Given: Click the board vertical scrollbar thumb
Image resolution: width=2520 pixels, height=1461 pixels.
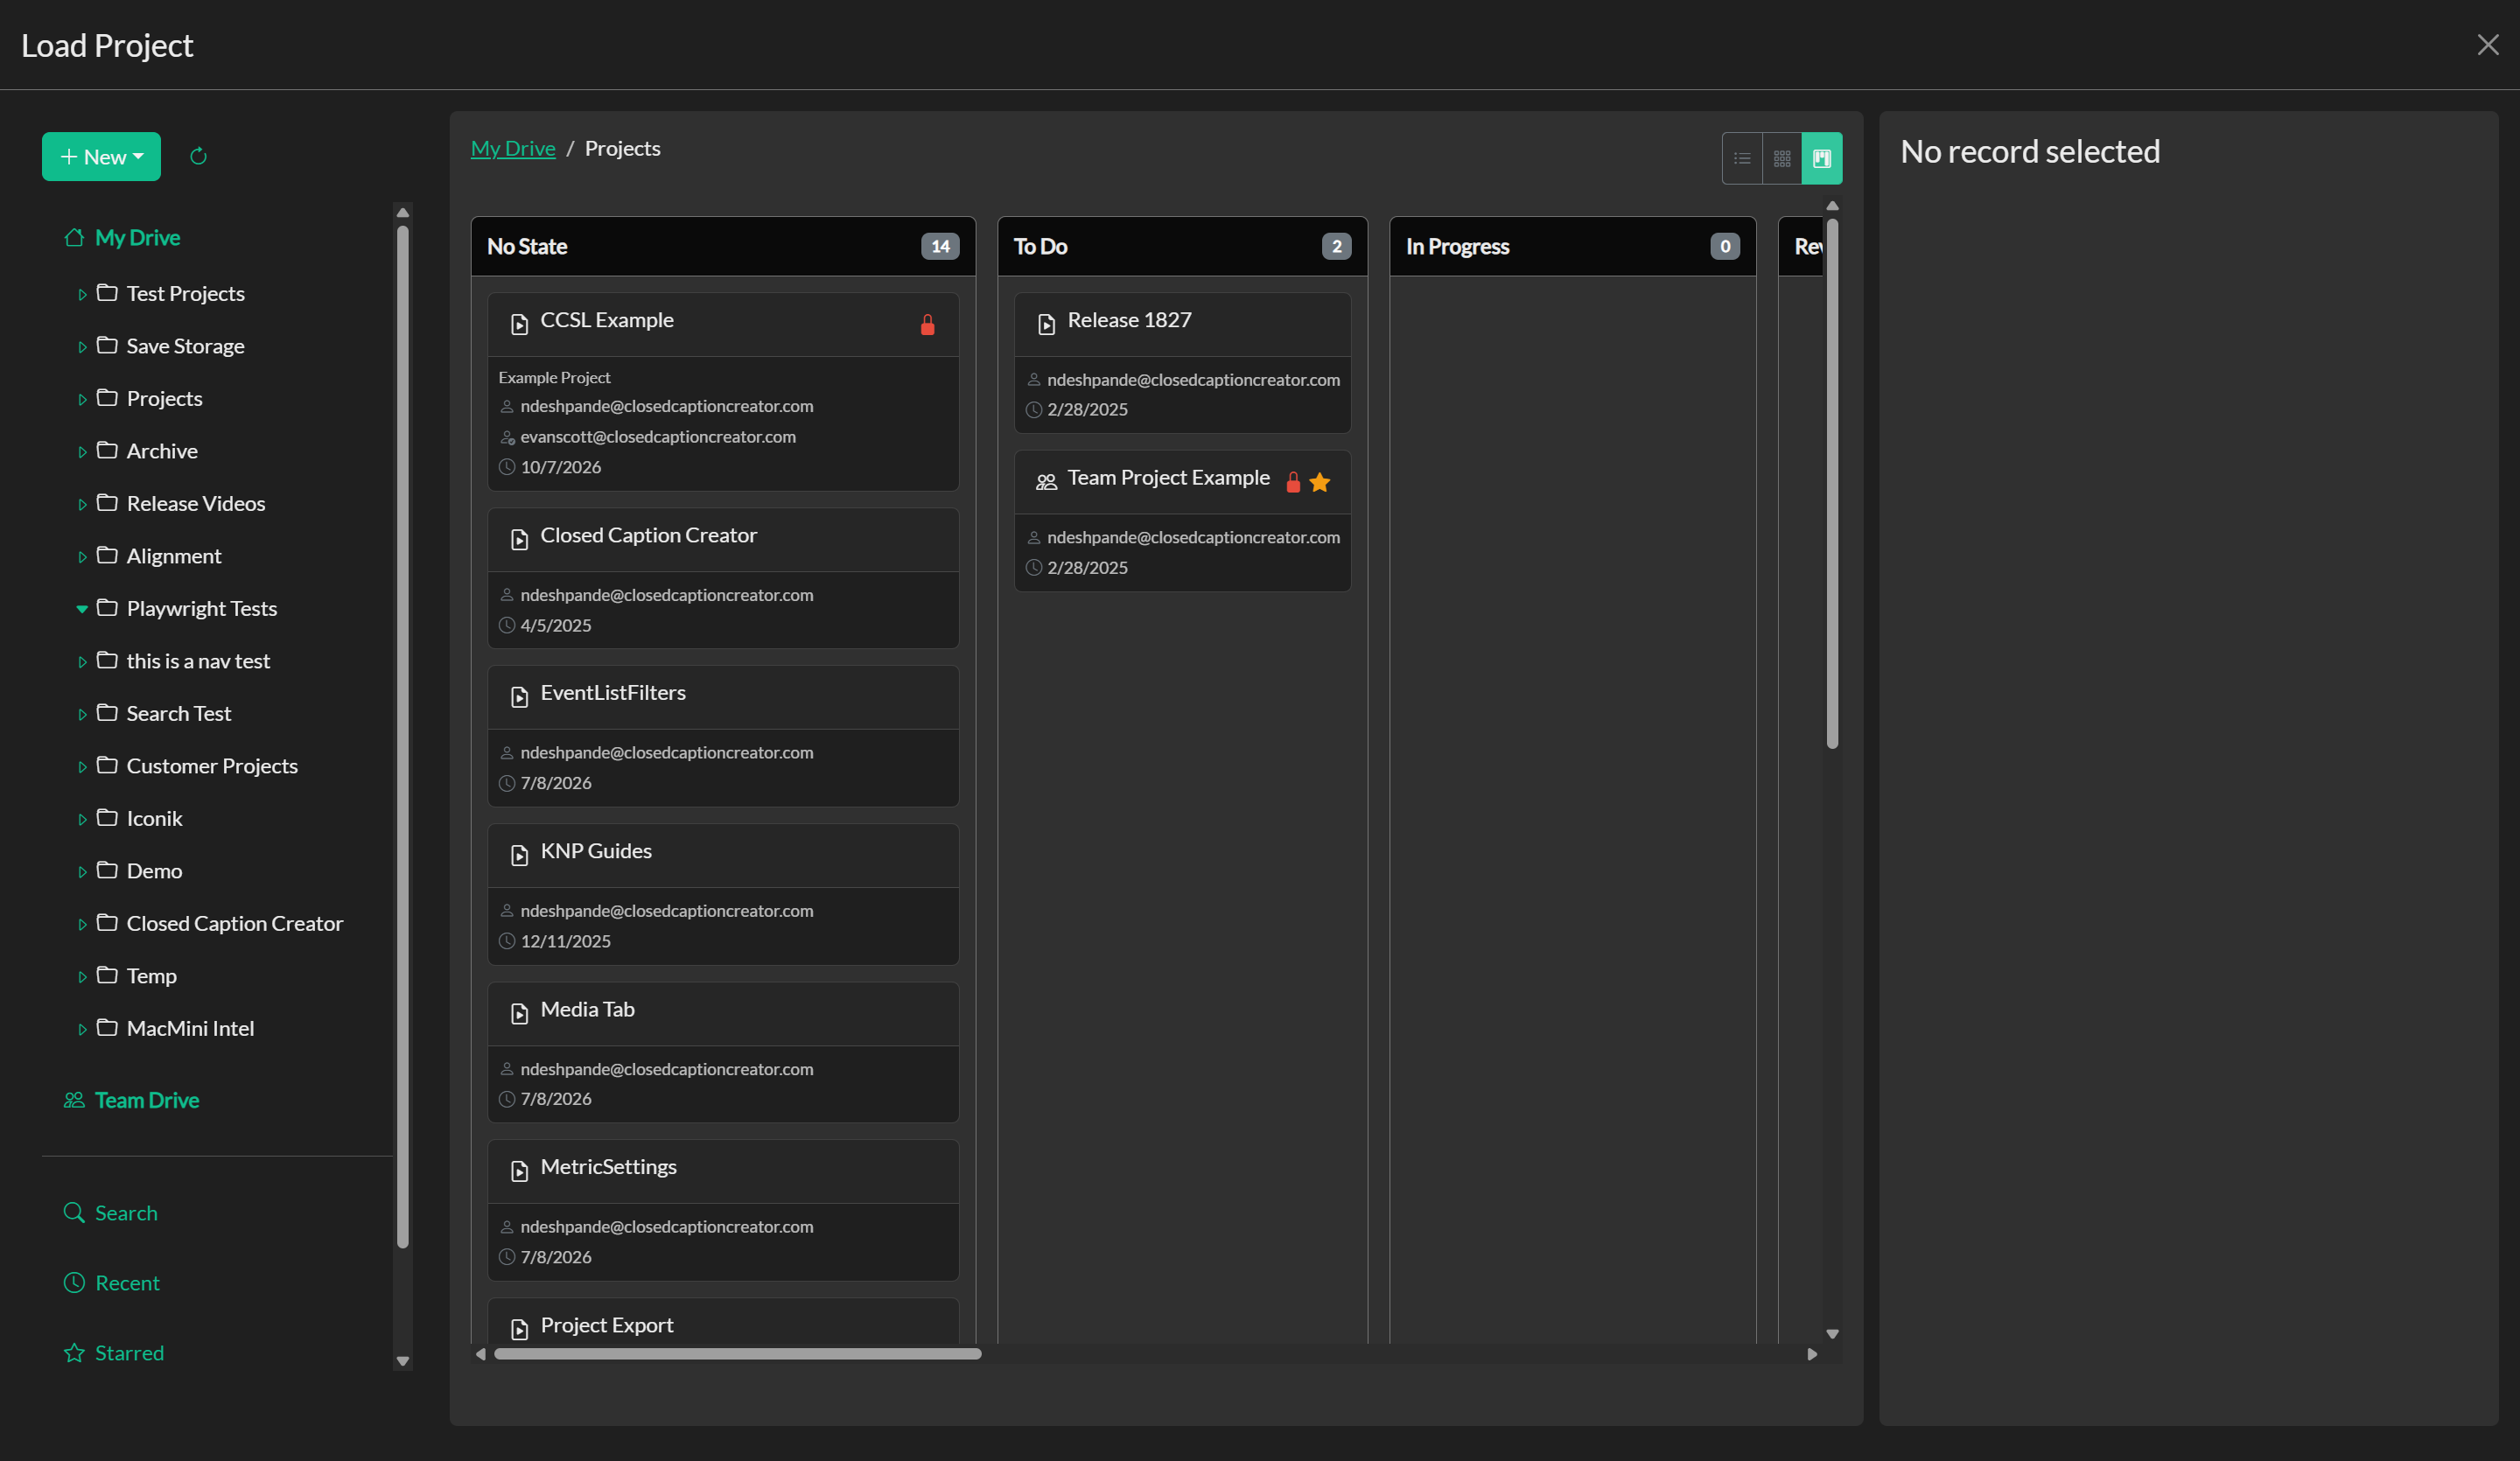Looking at the screenshot, I should [x=1832, y=483].
